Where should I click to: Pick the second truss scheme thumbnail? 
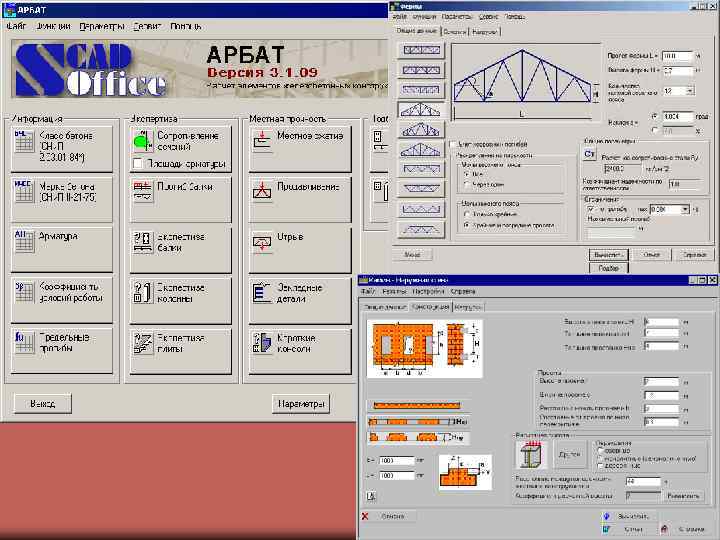[x=421, y=70]
